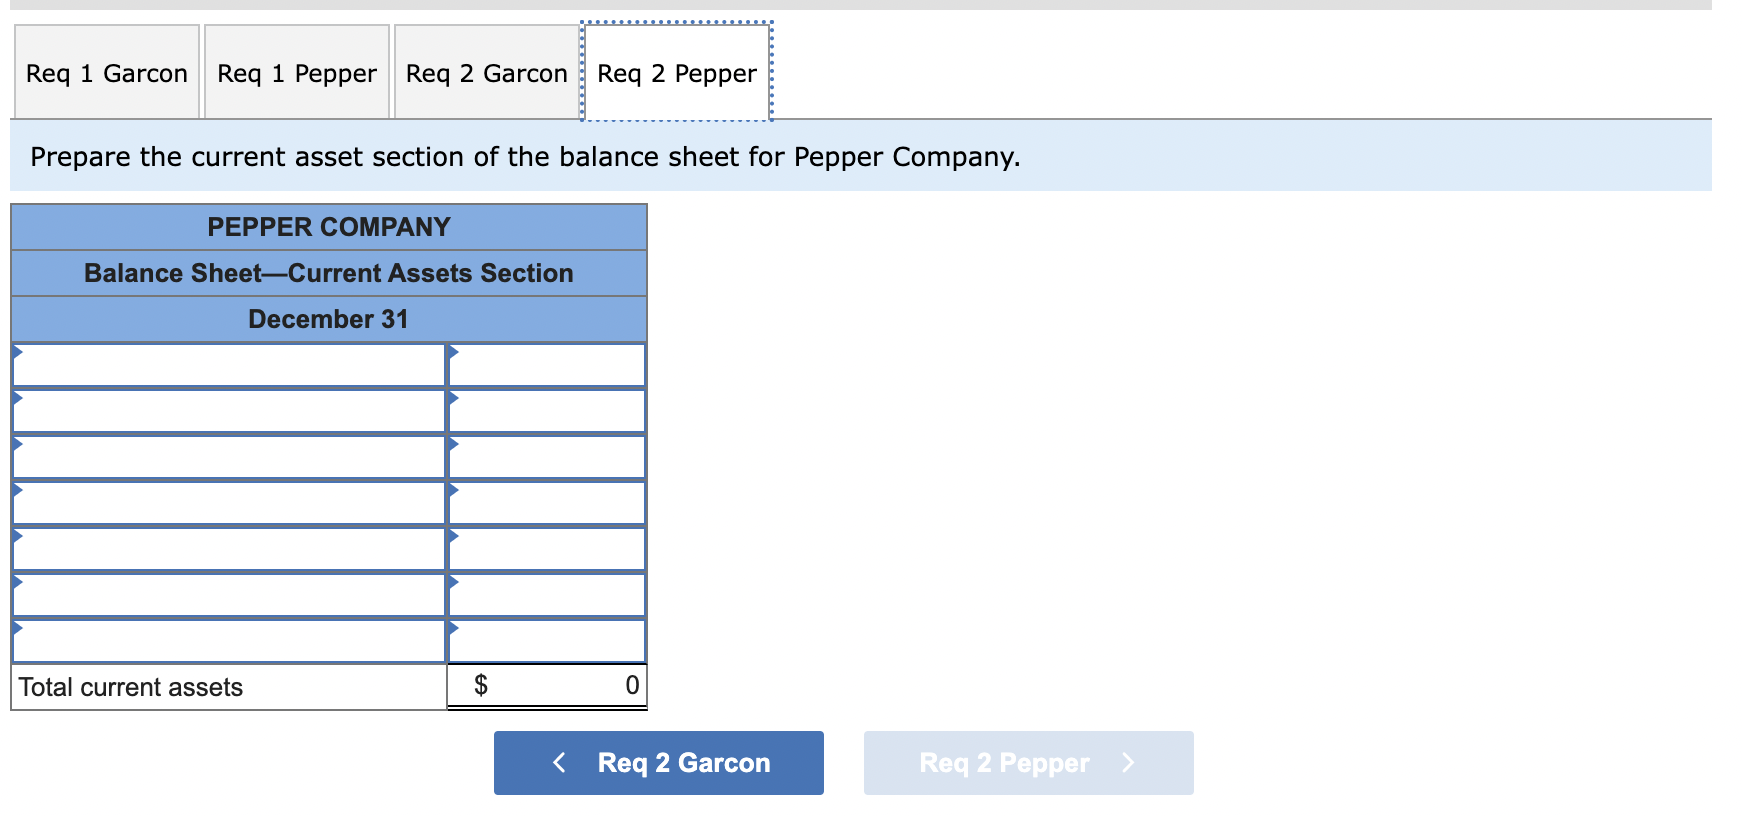Image resolution: width=1742 pixels, height=816 pixels.
Task: Click the first amount entry field
Action: click(546, 365)
